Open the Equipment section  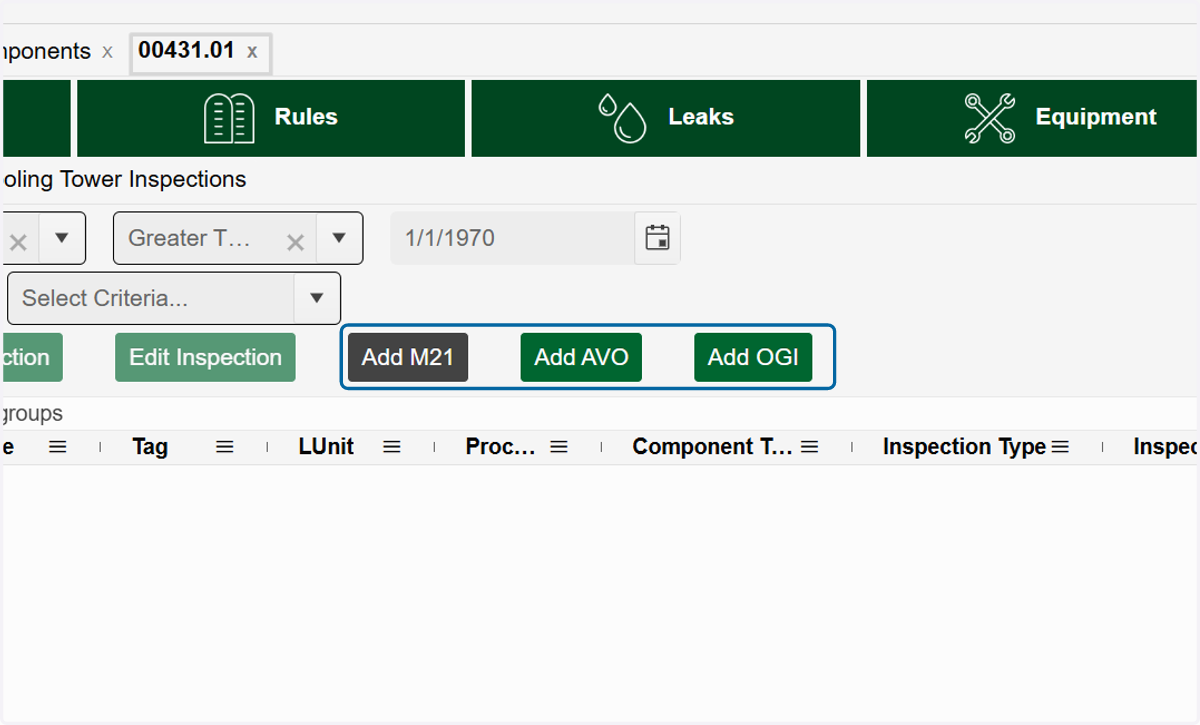[x=1032, y=118]
